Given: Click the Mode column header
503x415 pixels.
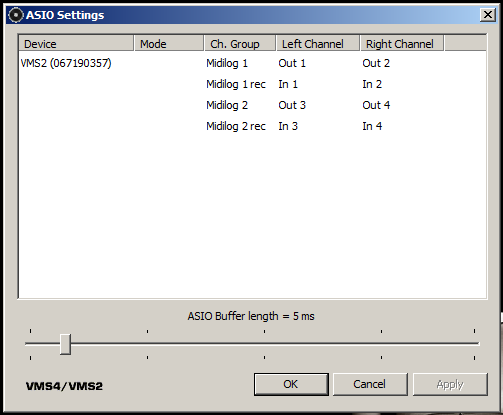Looking at the screenshot, I should coord(169,44).
